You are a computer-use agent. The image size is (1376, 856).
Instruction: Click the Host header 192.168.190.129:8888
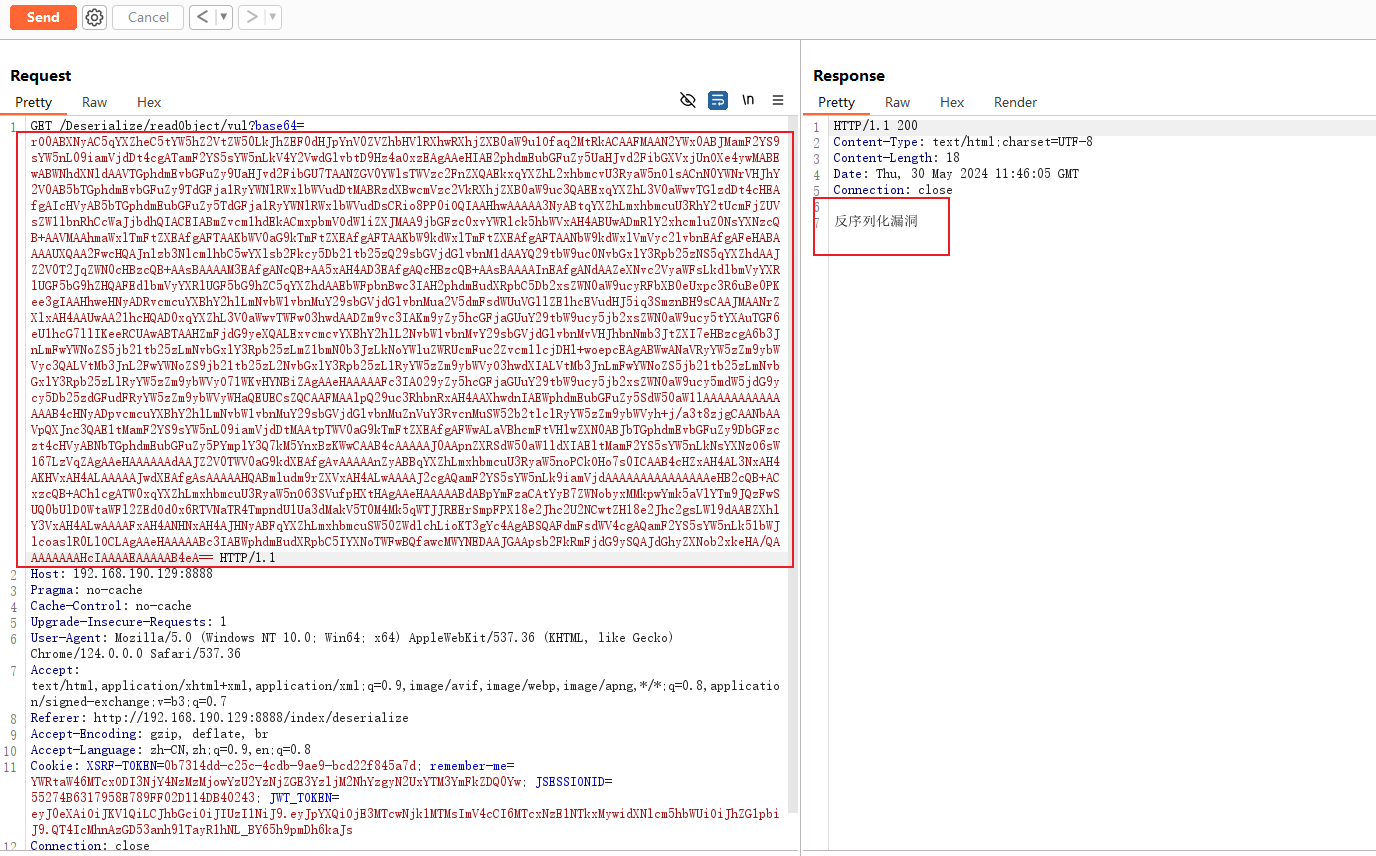click(x=121, y=574)
